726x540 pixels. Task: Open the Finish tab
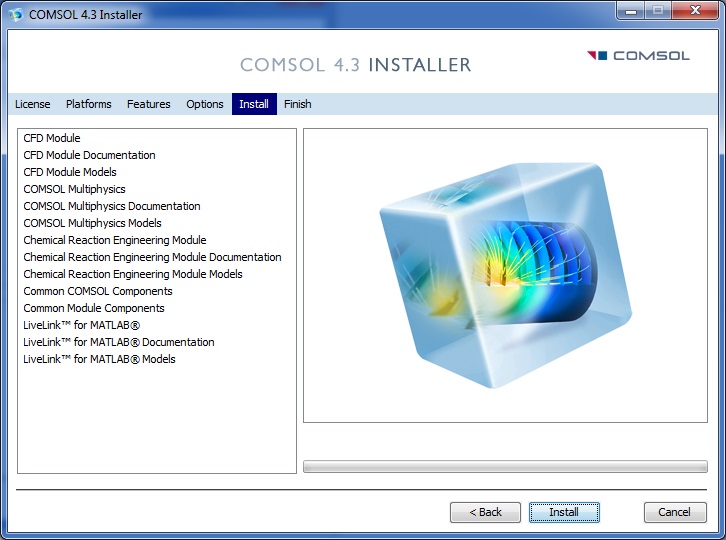point(298,104)
